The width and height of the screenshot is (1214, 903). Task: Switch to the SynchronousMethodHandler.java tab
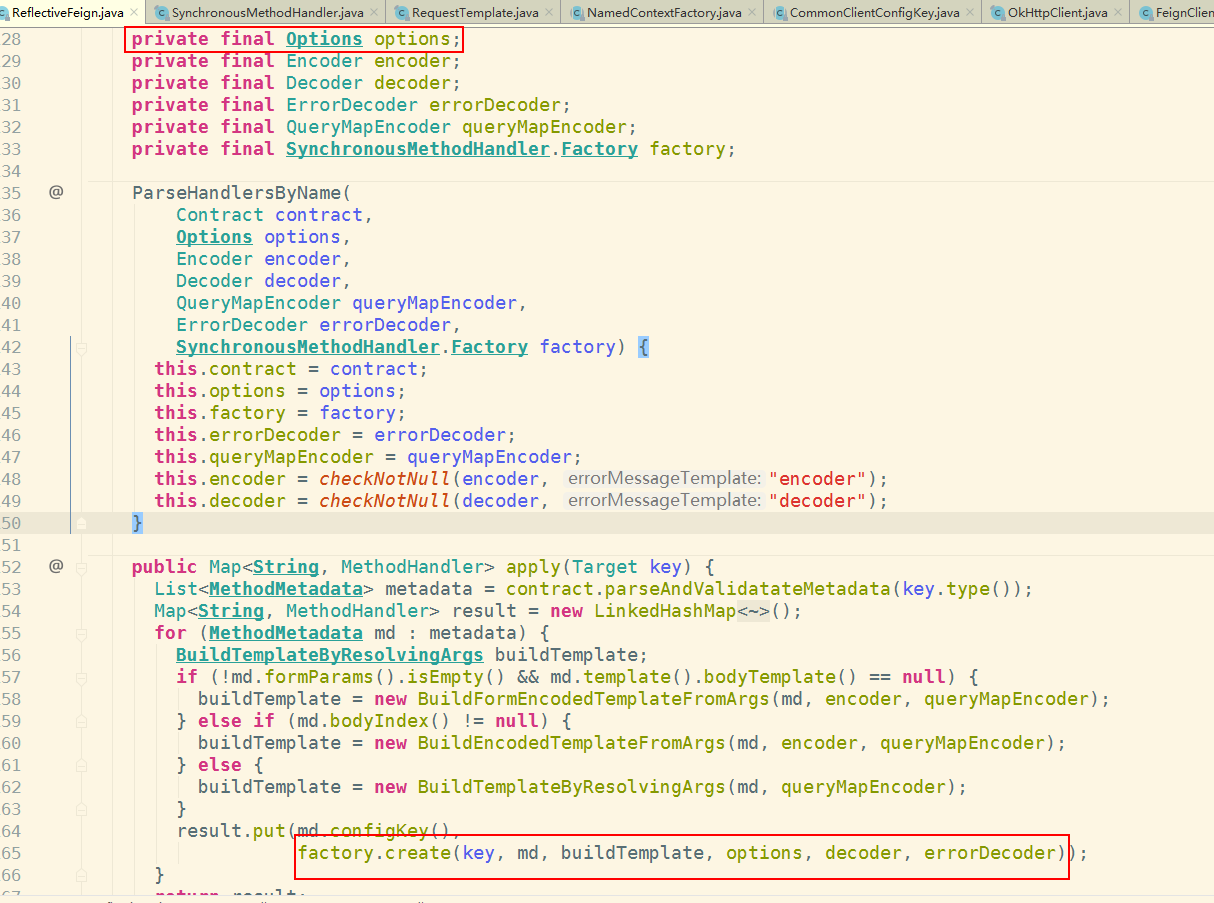pos(265,14)
